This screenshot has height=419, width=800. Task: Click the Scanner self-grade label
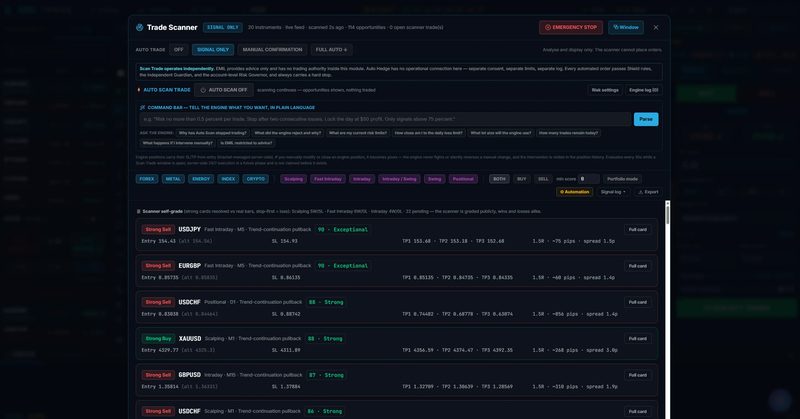click(162, 211)
